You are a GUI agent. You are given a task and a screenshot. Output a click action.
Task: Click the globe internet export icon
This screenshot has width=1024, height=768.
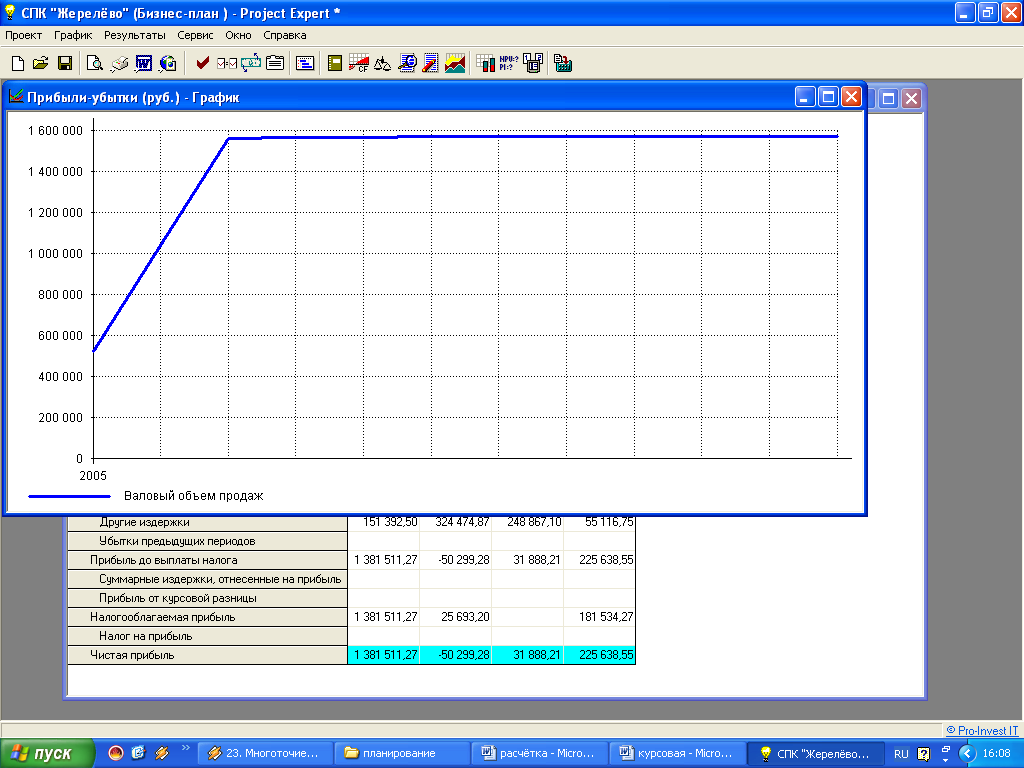[168, 63]
